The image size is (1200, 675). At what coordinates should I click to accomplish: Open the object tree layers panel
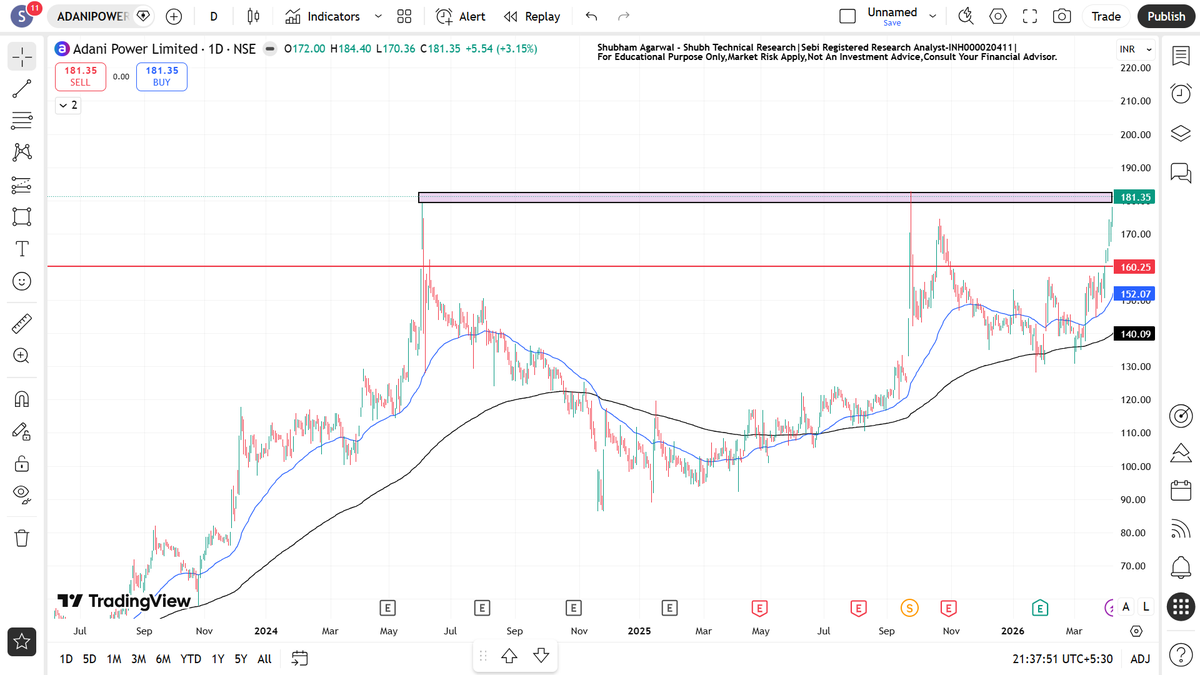[1180, 133]
